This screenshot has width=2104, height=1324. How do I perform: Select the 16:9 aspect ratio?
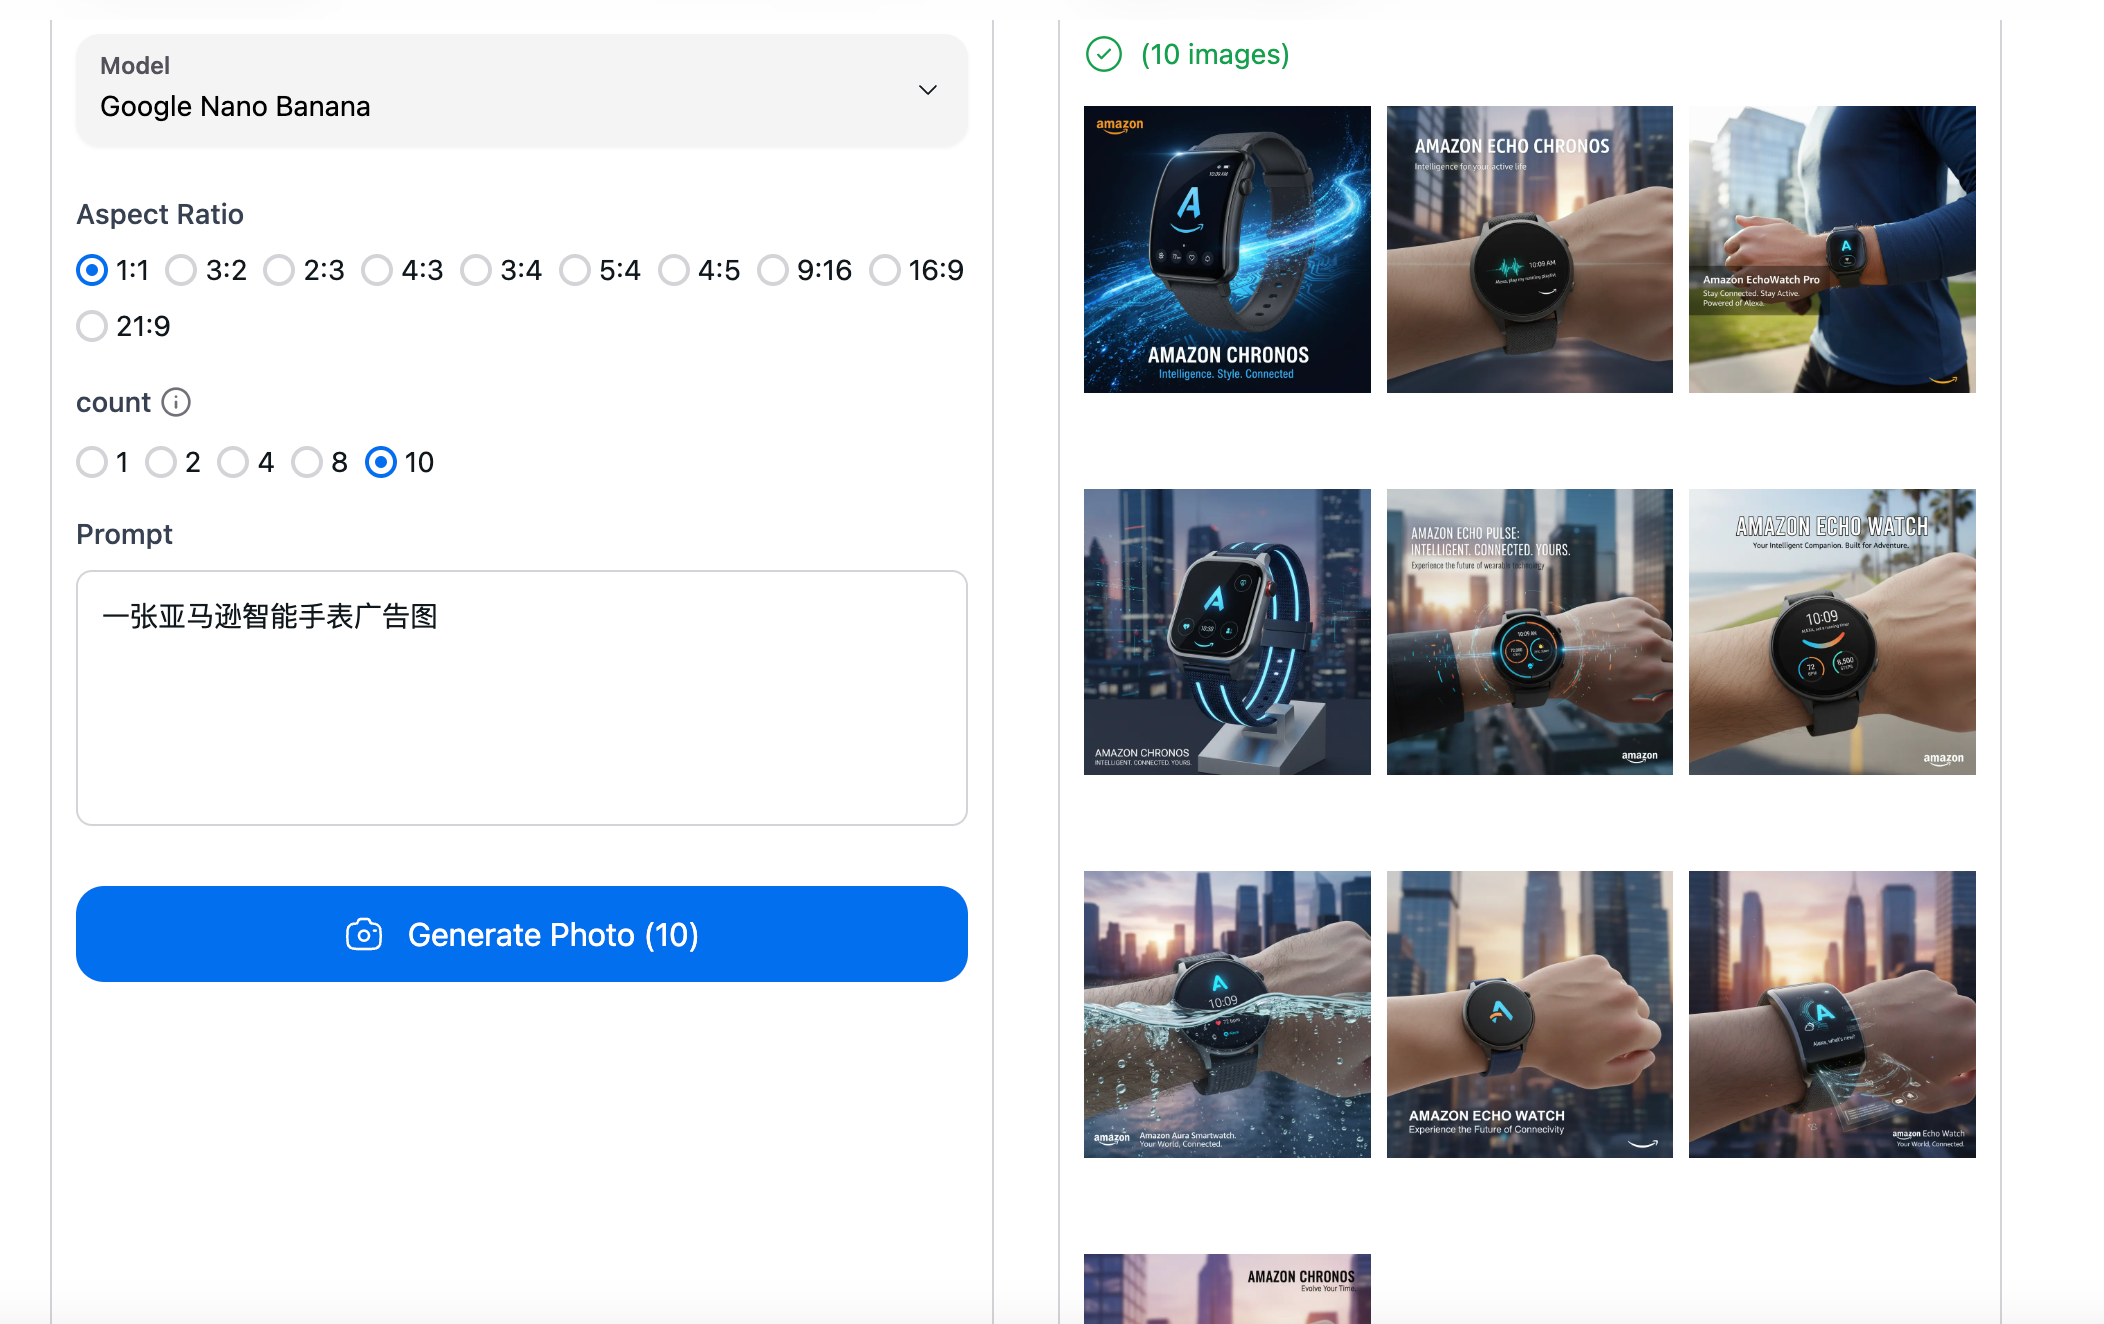pyautogui.click(x=885, y=270)
